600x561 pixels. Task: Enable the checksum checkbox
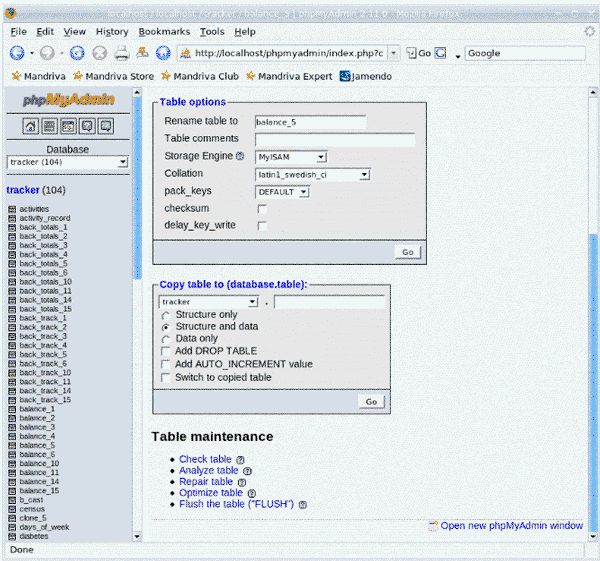point(262,209)
